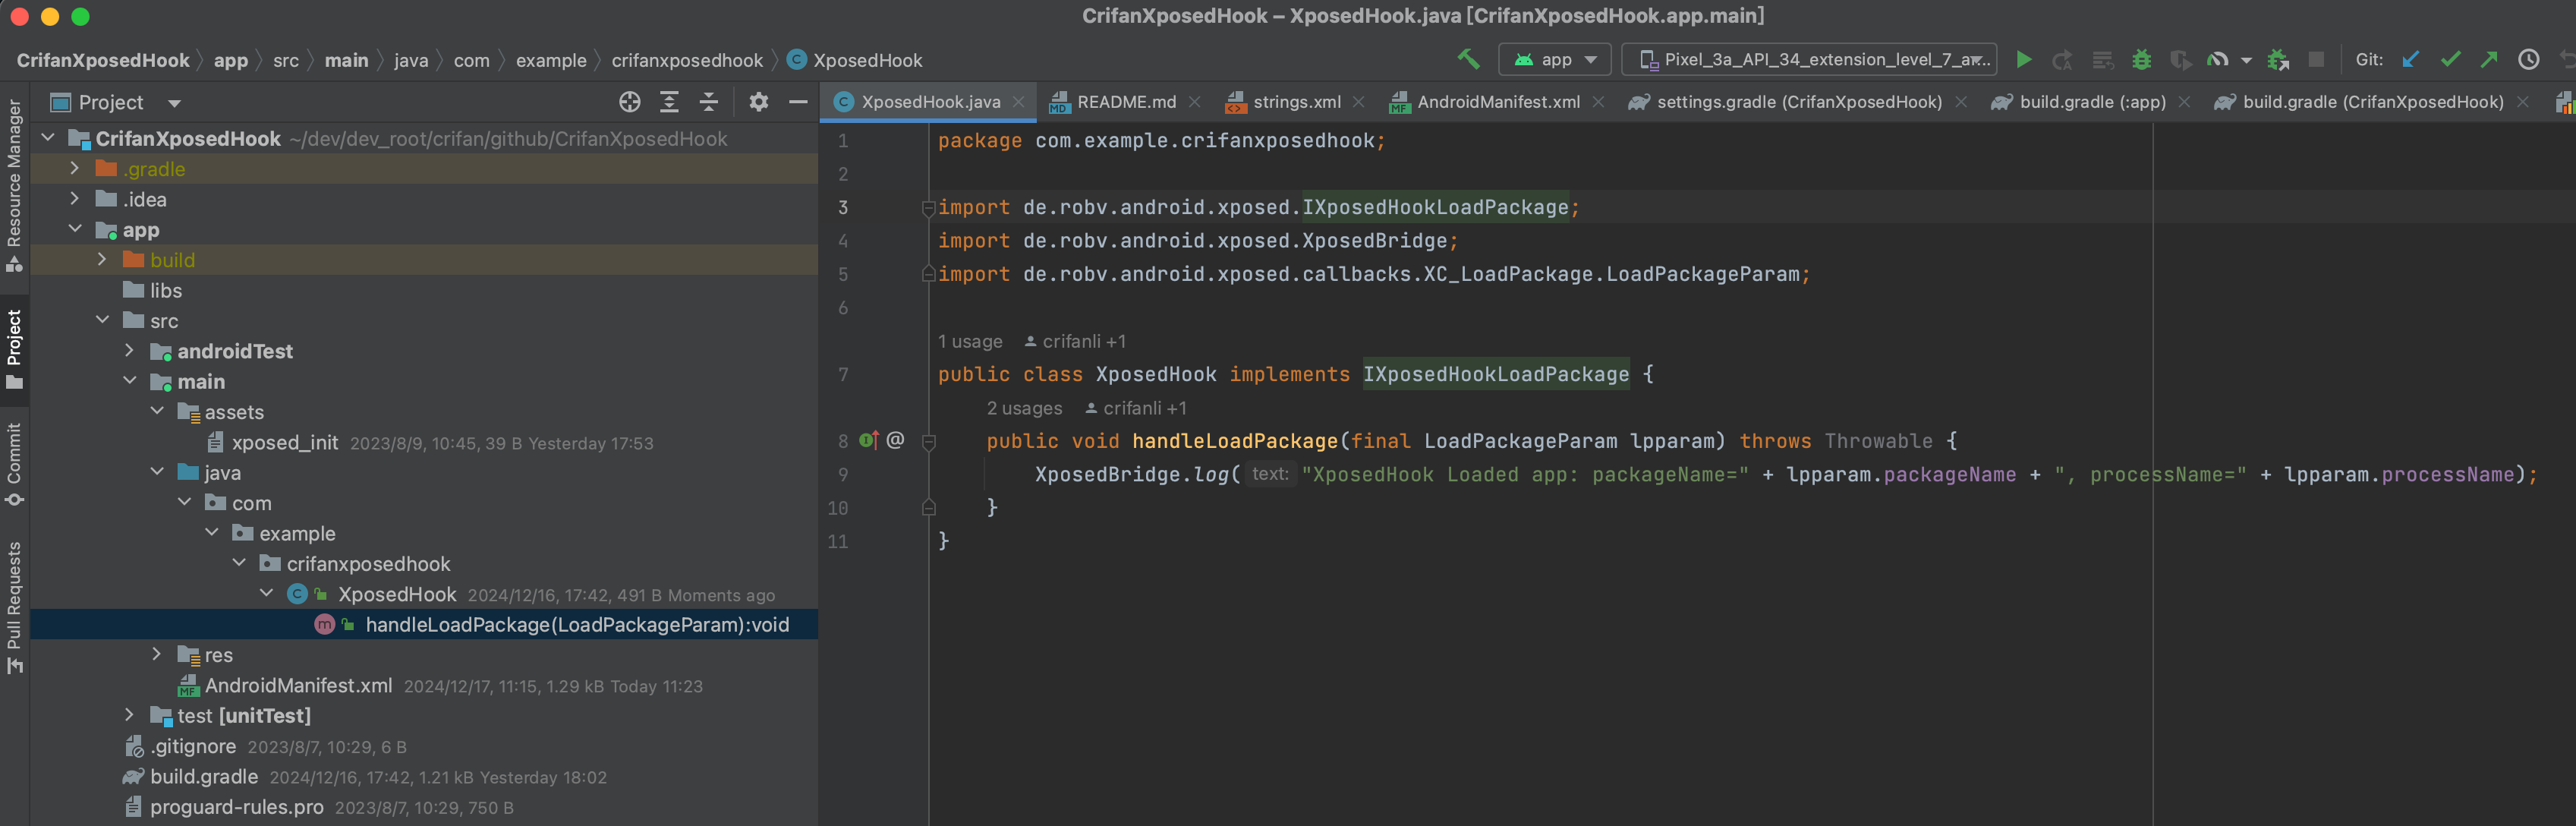The image size is (2576, 826).
Task: Start debugging with the green bug icon
Action: pos(2141,60)
